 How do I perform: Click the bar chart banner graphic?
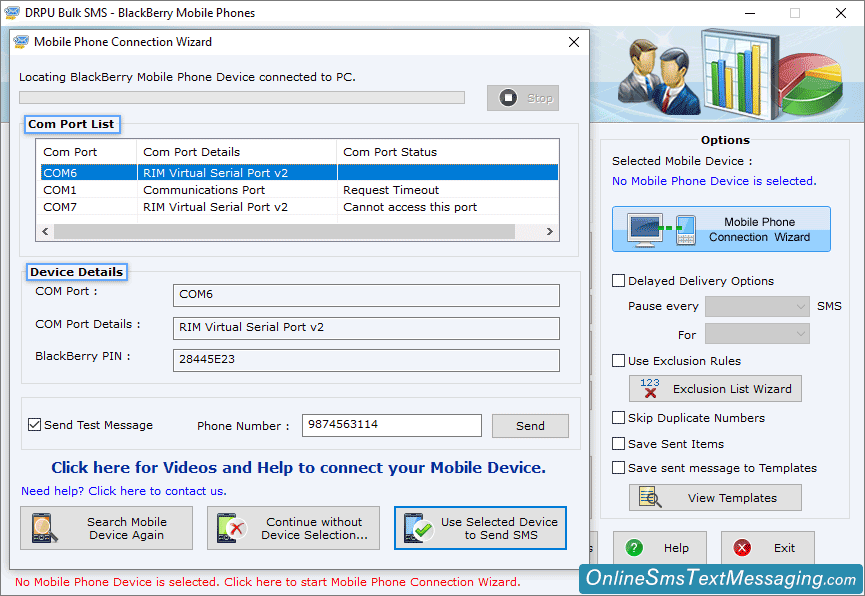point(739,73)
